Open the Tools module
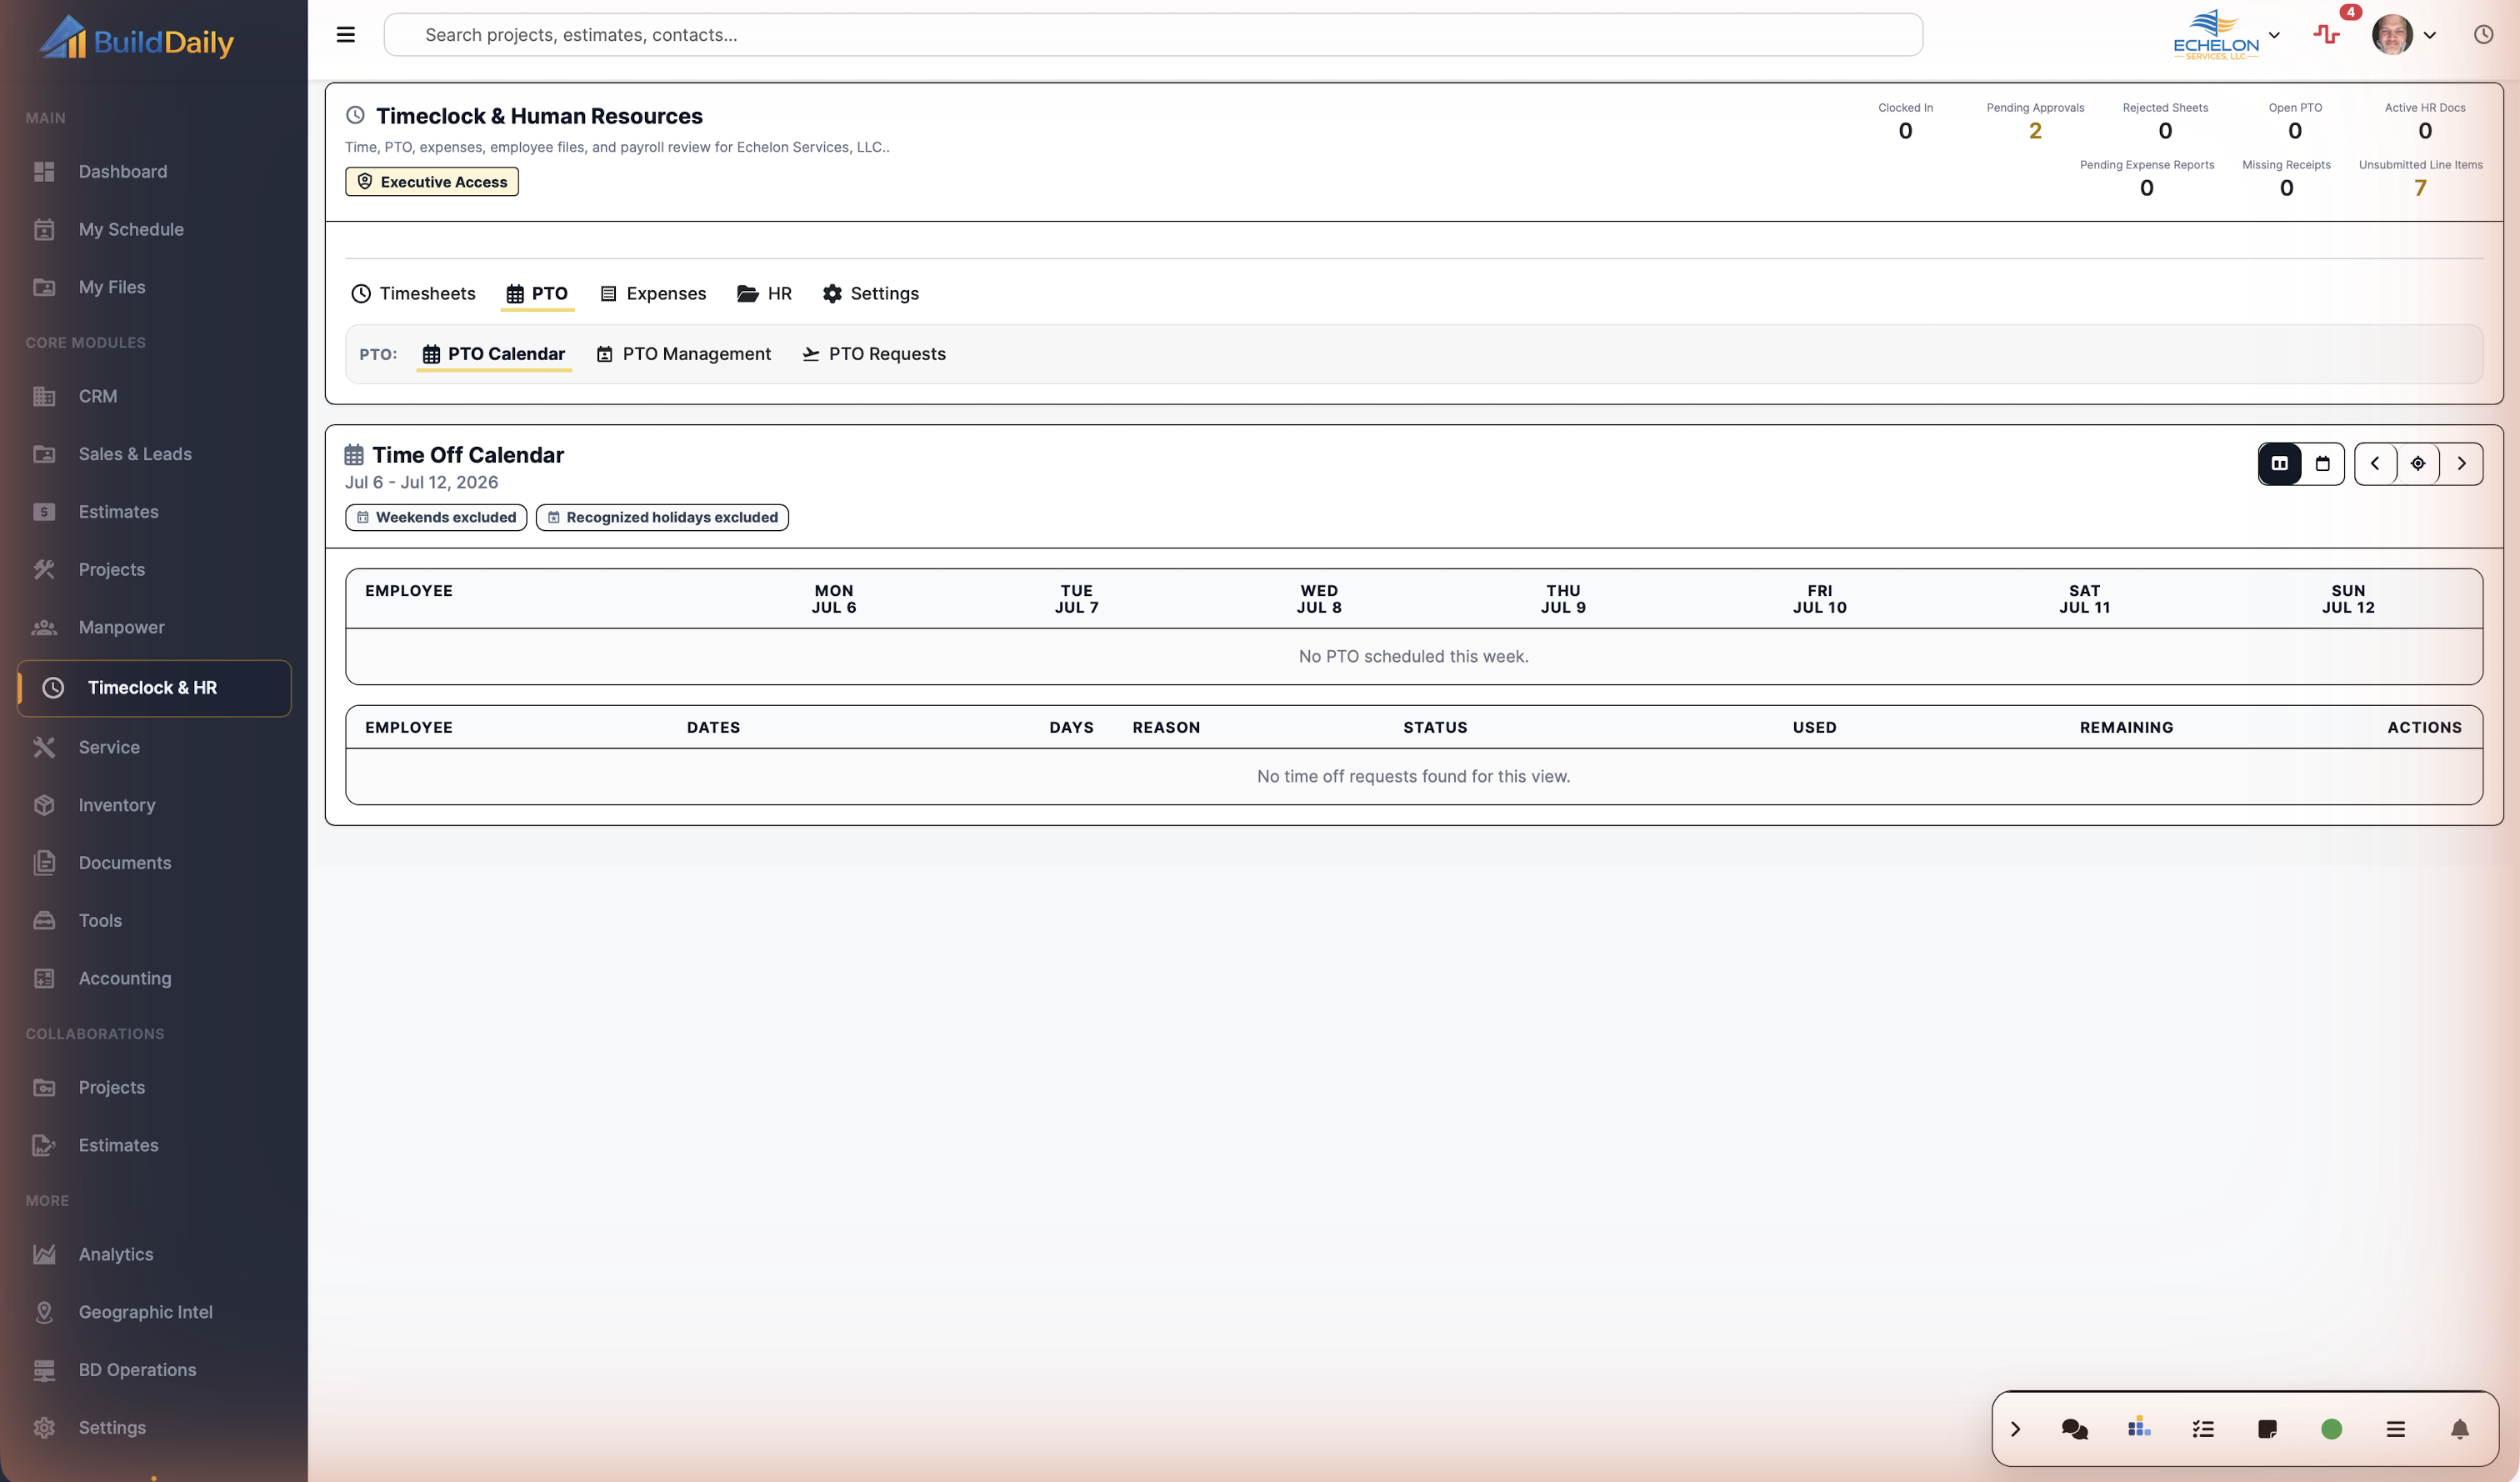Viewport: 2520px width, 1482px height. tap(154, 920)
